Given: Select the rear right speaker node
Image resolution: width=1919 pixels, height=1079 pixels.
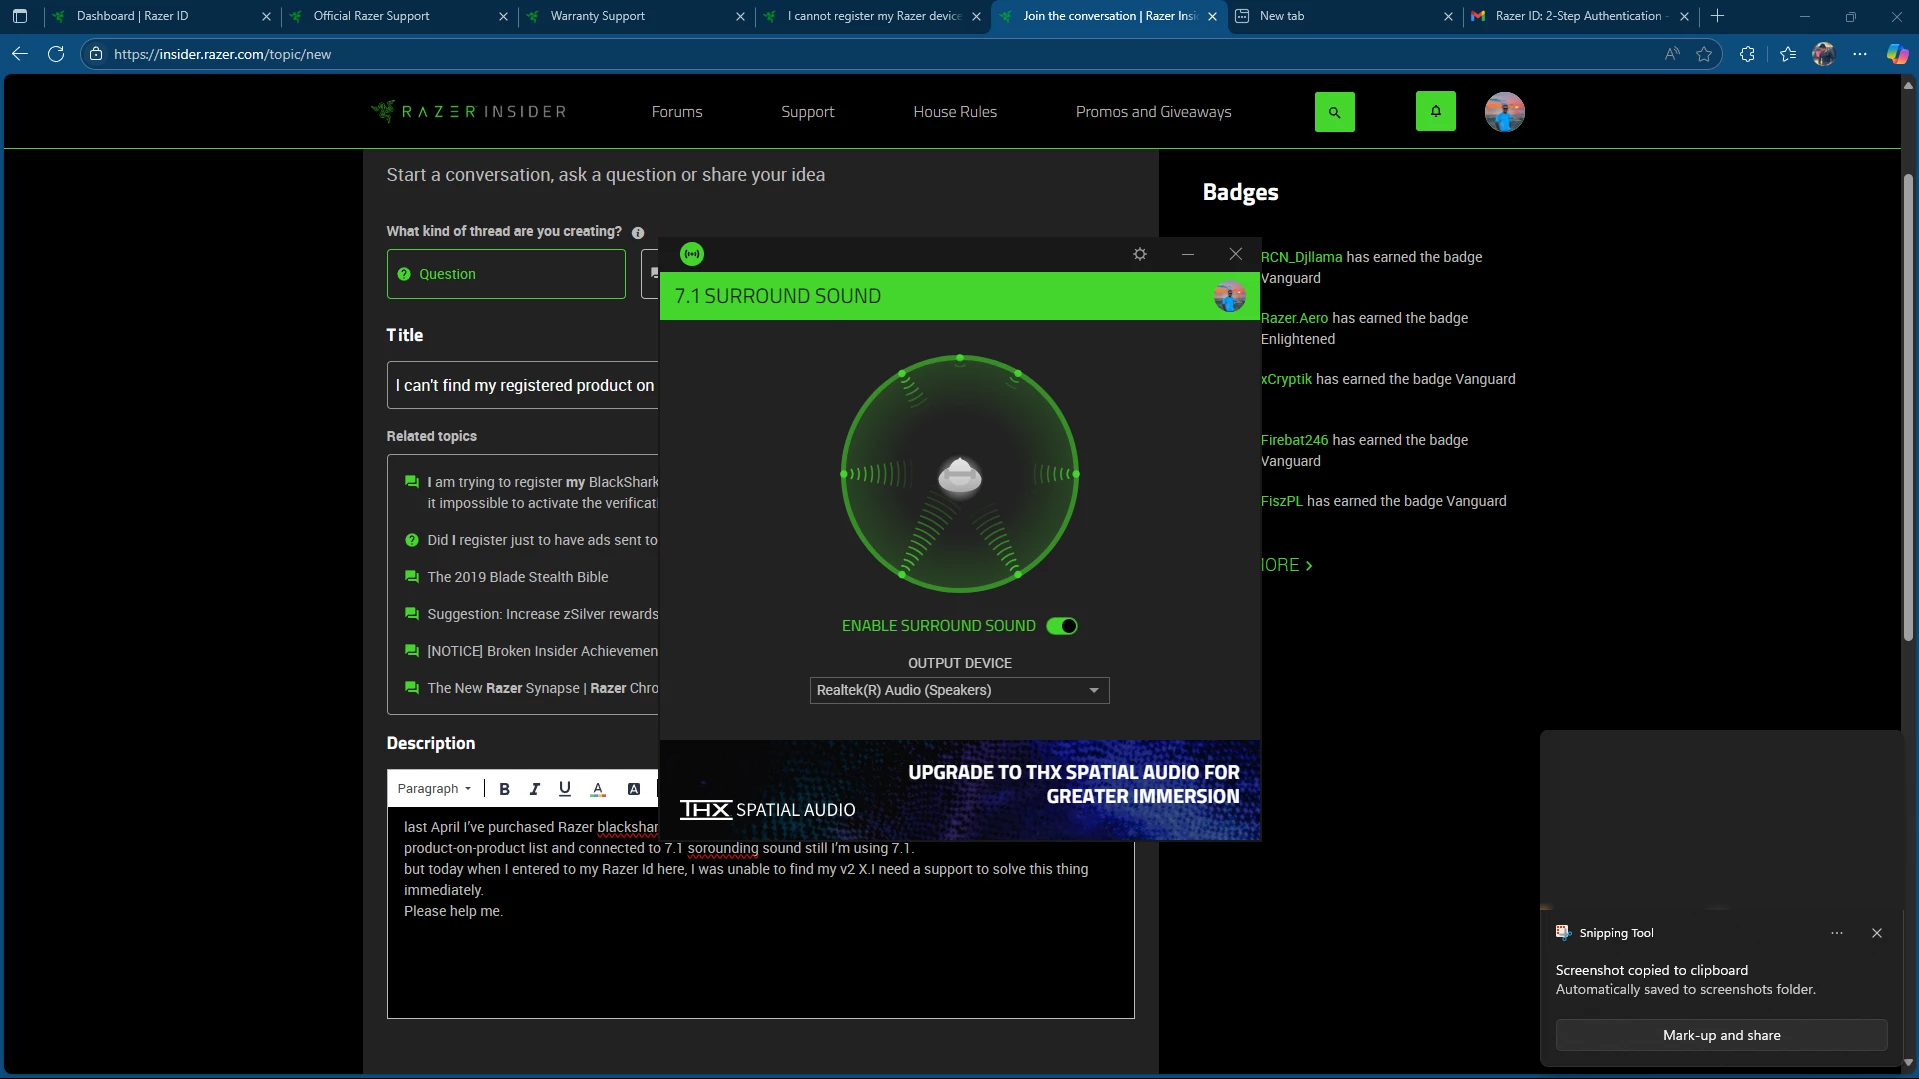Looking at the screenshot, I should pos(1018,574).
